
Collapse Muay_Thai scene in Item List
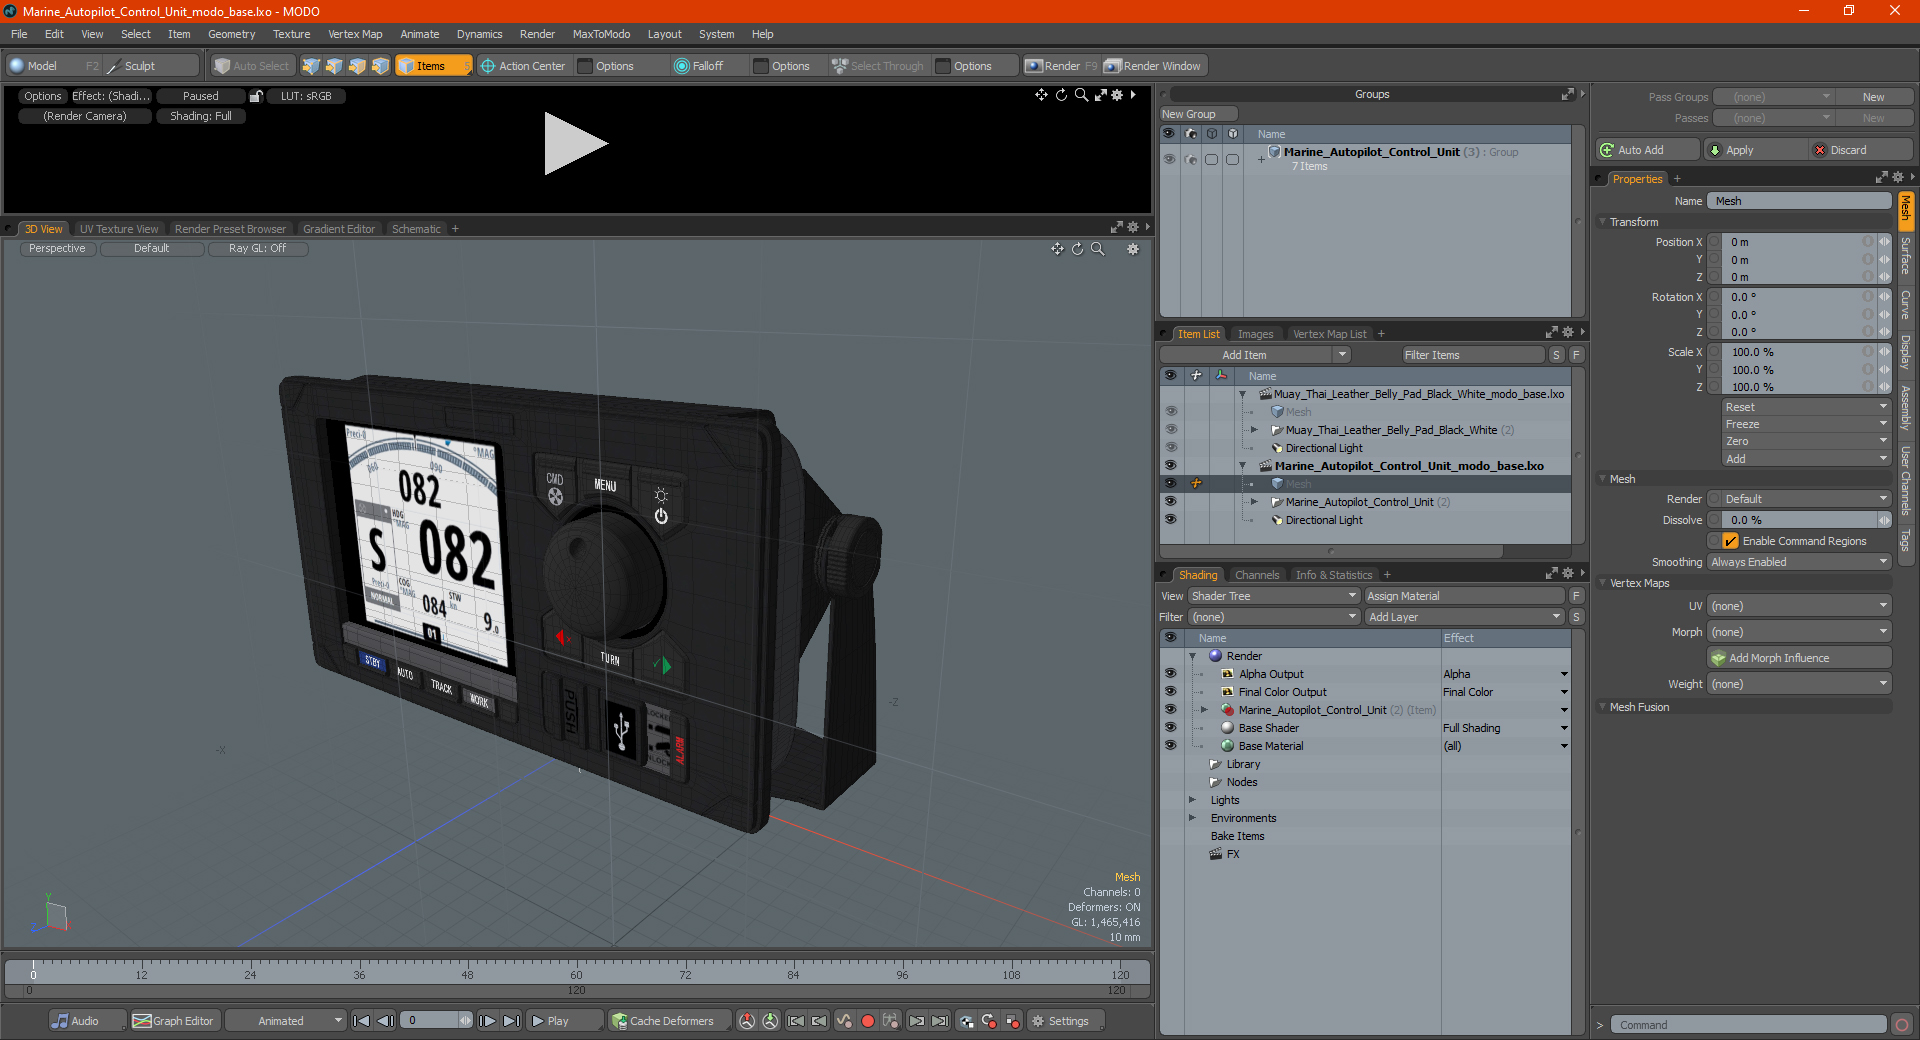pyautogui.click(x=1243, y=394)
